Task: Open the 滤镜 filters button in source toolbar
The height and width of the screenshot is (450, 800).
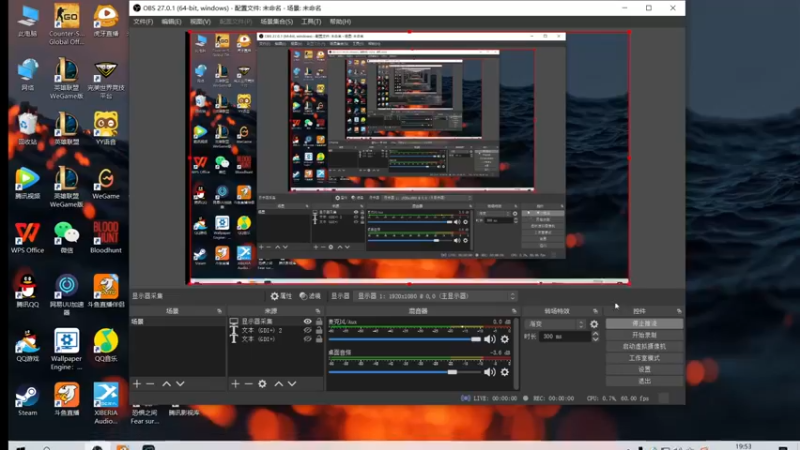Action: click(x=310, y=296)
